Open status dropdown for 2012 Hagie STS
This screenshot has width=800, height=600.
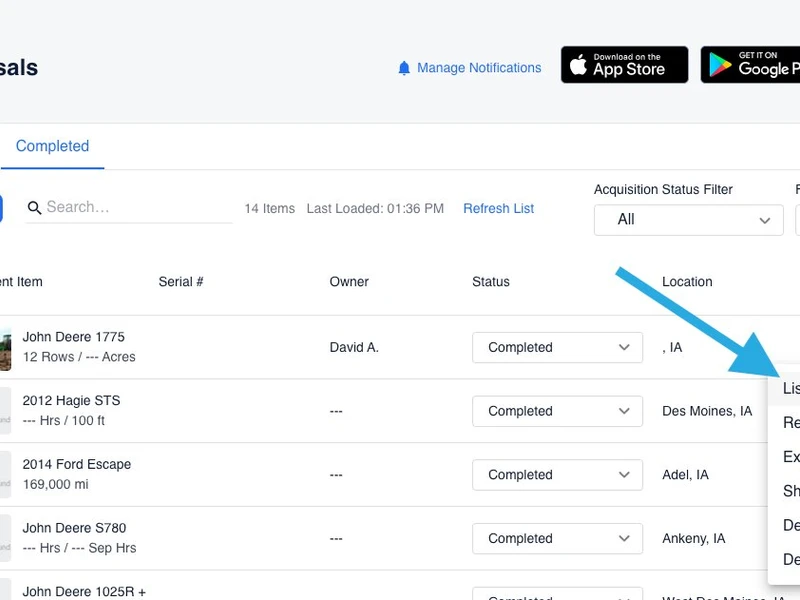[557, 411]
